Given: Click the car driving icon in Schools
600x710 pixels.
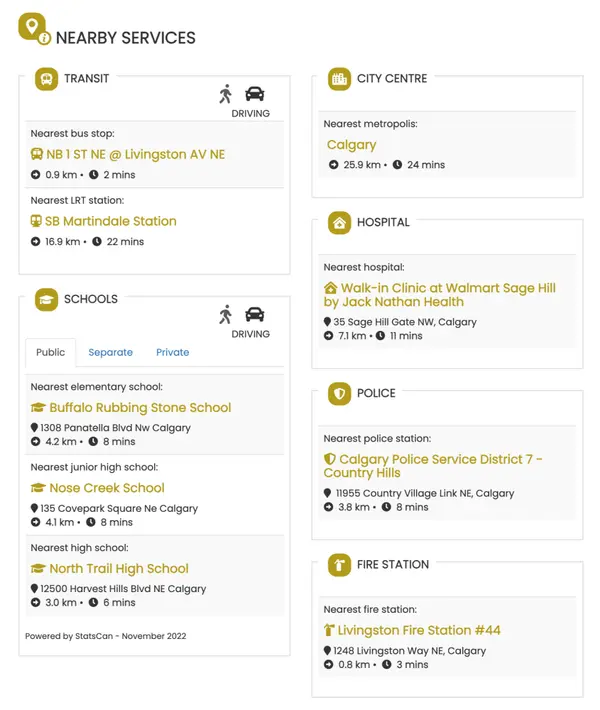Looking at the screenshot, I should 255,315.
